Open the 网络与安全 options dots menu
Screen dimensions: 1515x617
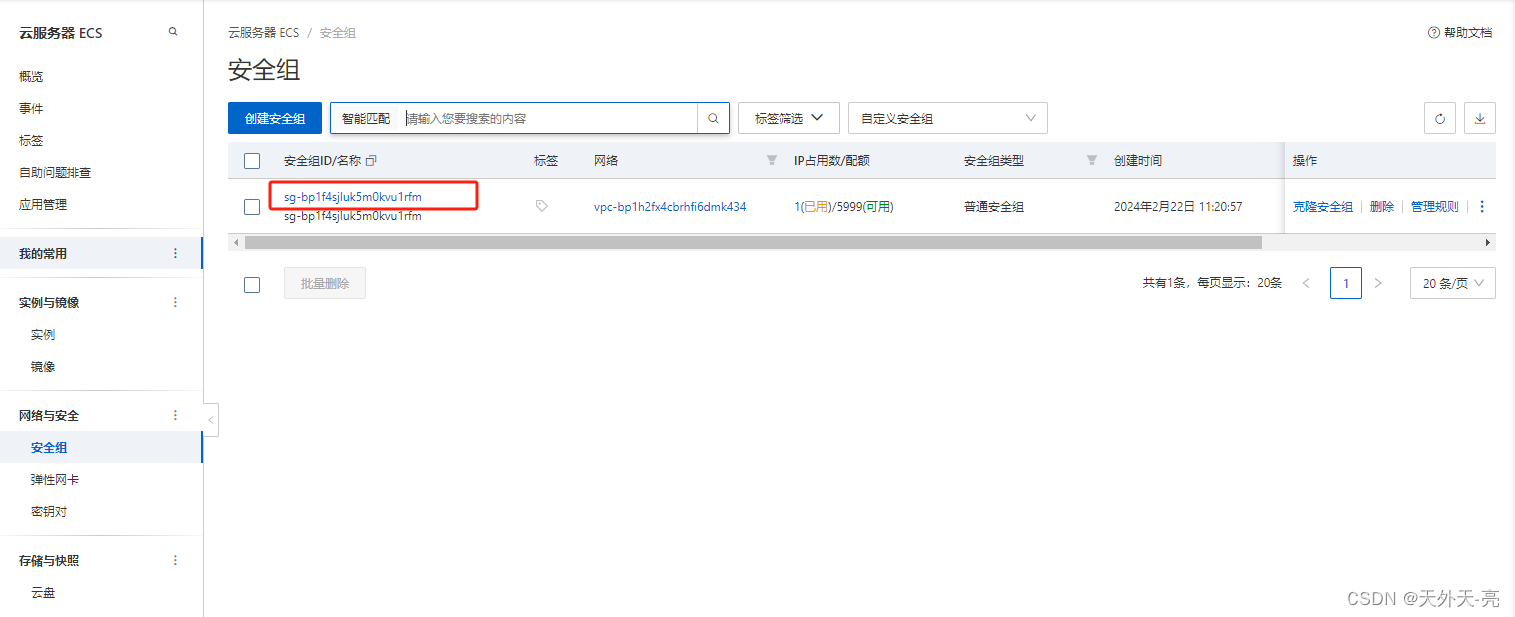(x=176, y=415)
